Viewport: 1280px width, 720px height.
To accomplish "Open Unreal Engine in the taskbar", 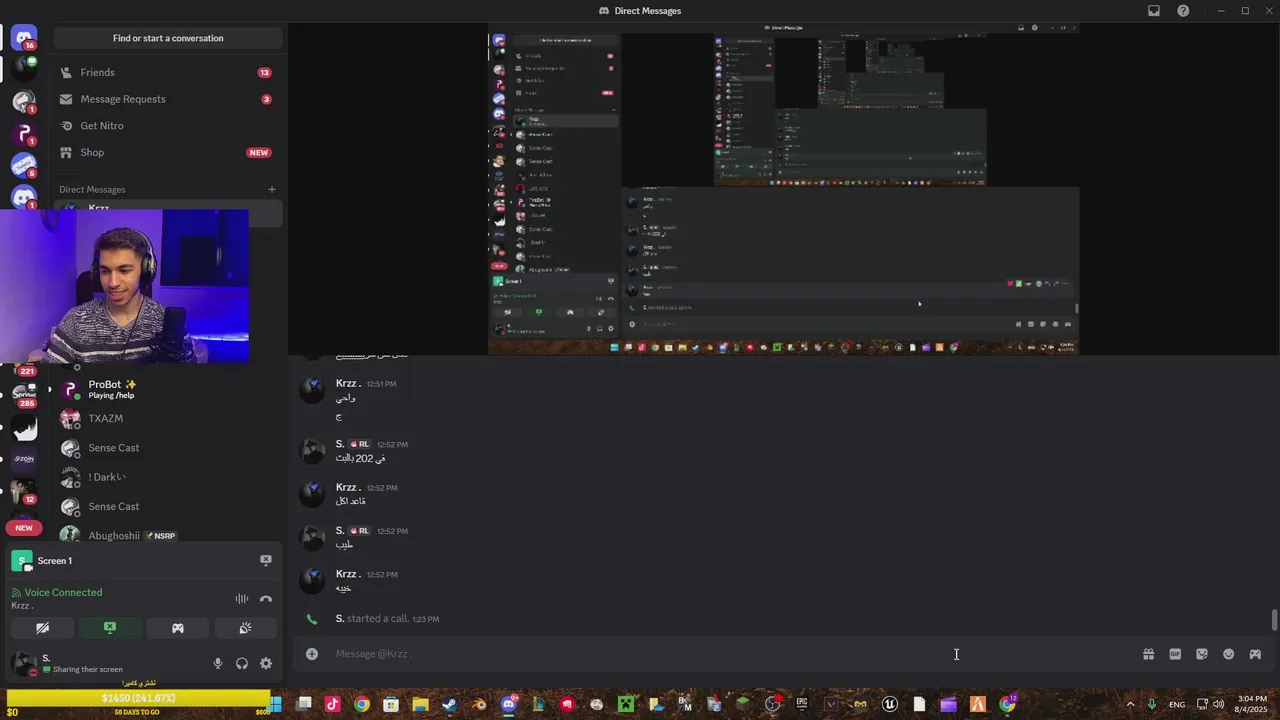I will pos(890,704).
